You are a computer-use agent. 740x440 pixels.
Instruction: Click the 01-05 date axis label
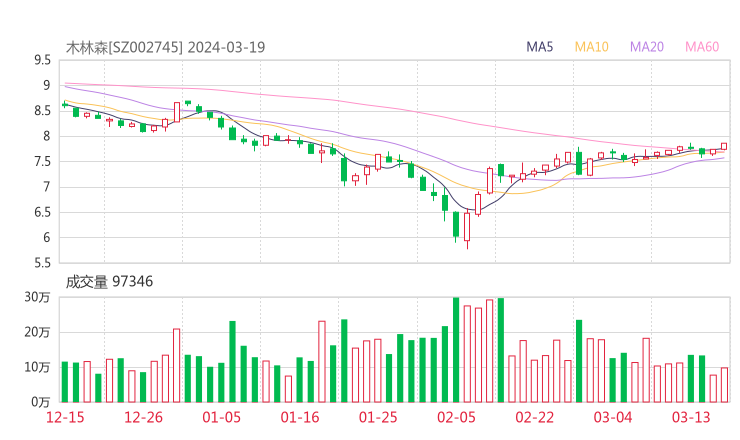click(221, 417)
